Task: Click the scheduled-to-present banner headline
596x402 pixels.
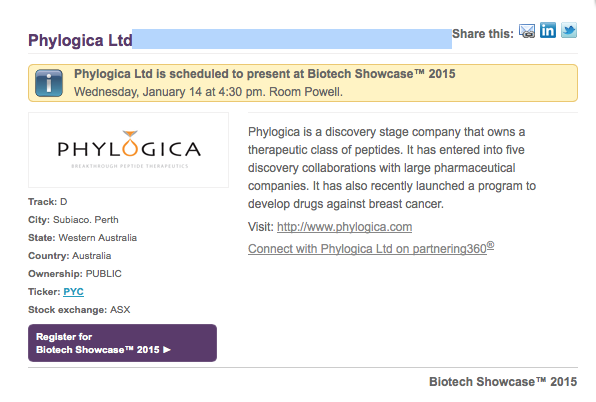Action: click(x=265, y=74)
